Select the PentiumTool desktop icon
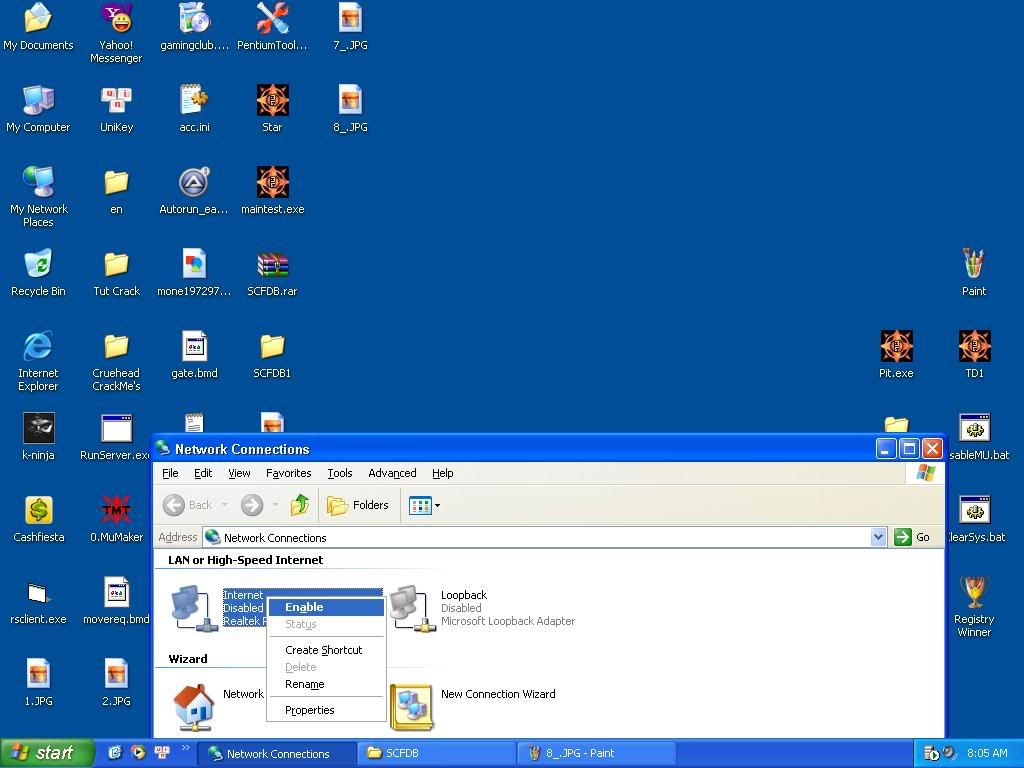 (x=272, y=26)
